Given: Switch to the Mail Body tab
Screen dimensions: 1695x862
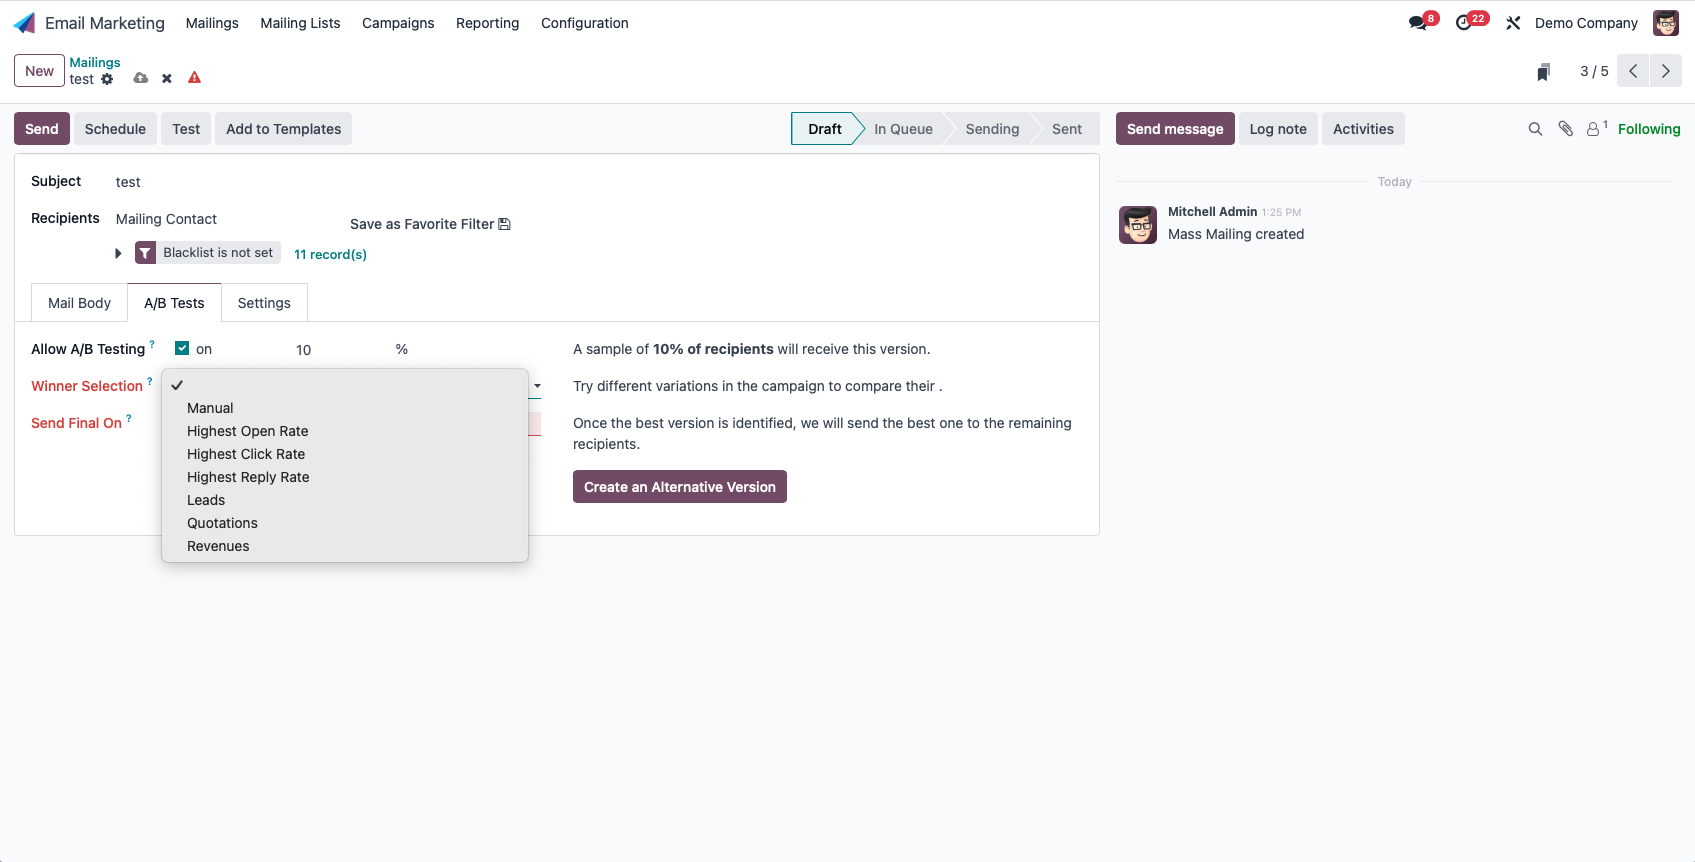Looking at the screenshot, I should tap(79, 303).
